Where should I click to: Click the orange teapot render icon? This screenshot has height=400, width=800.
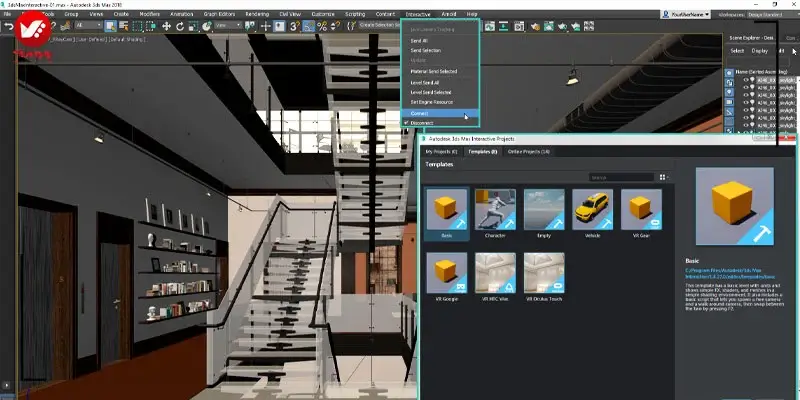535,26
